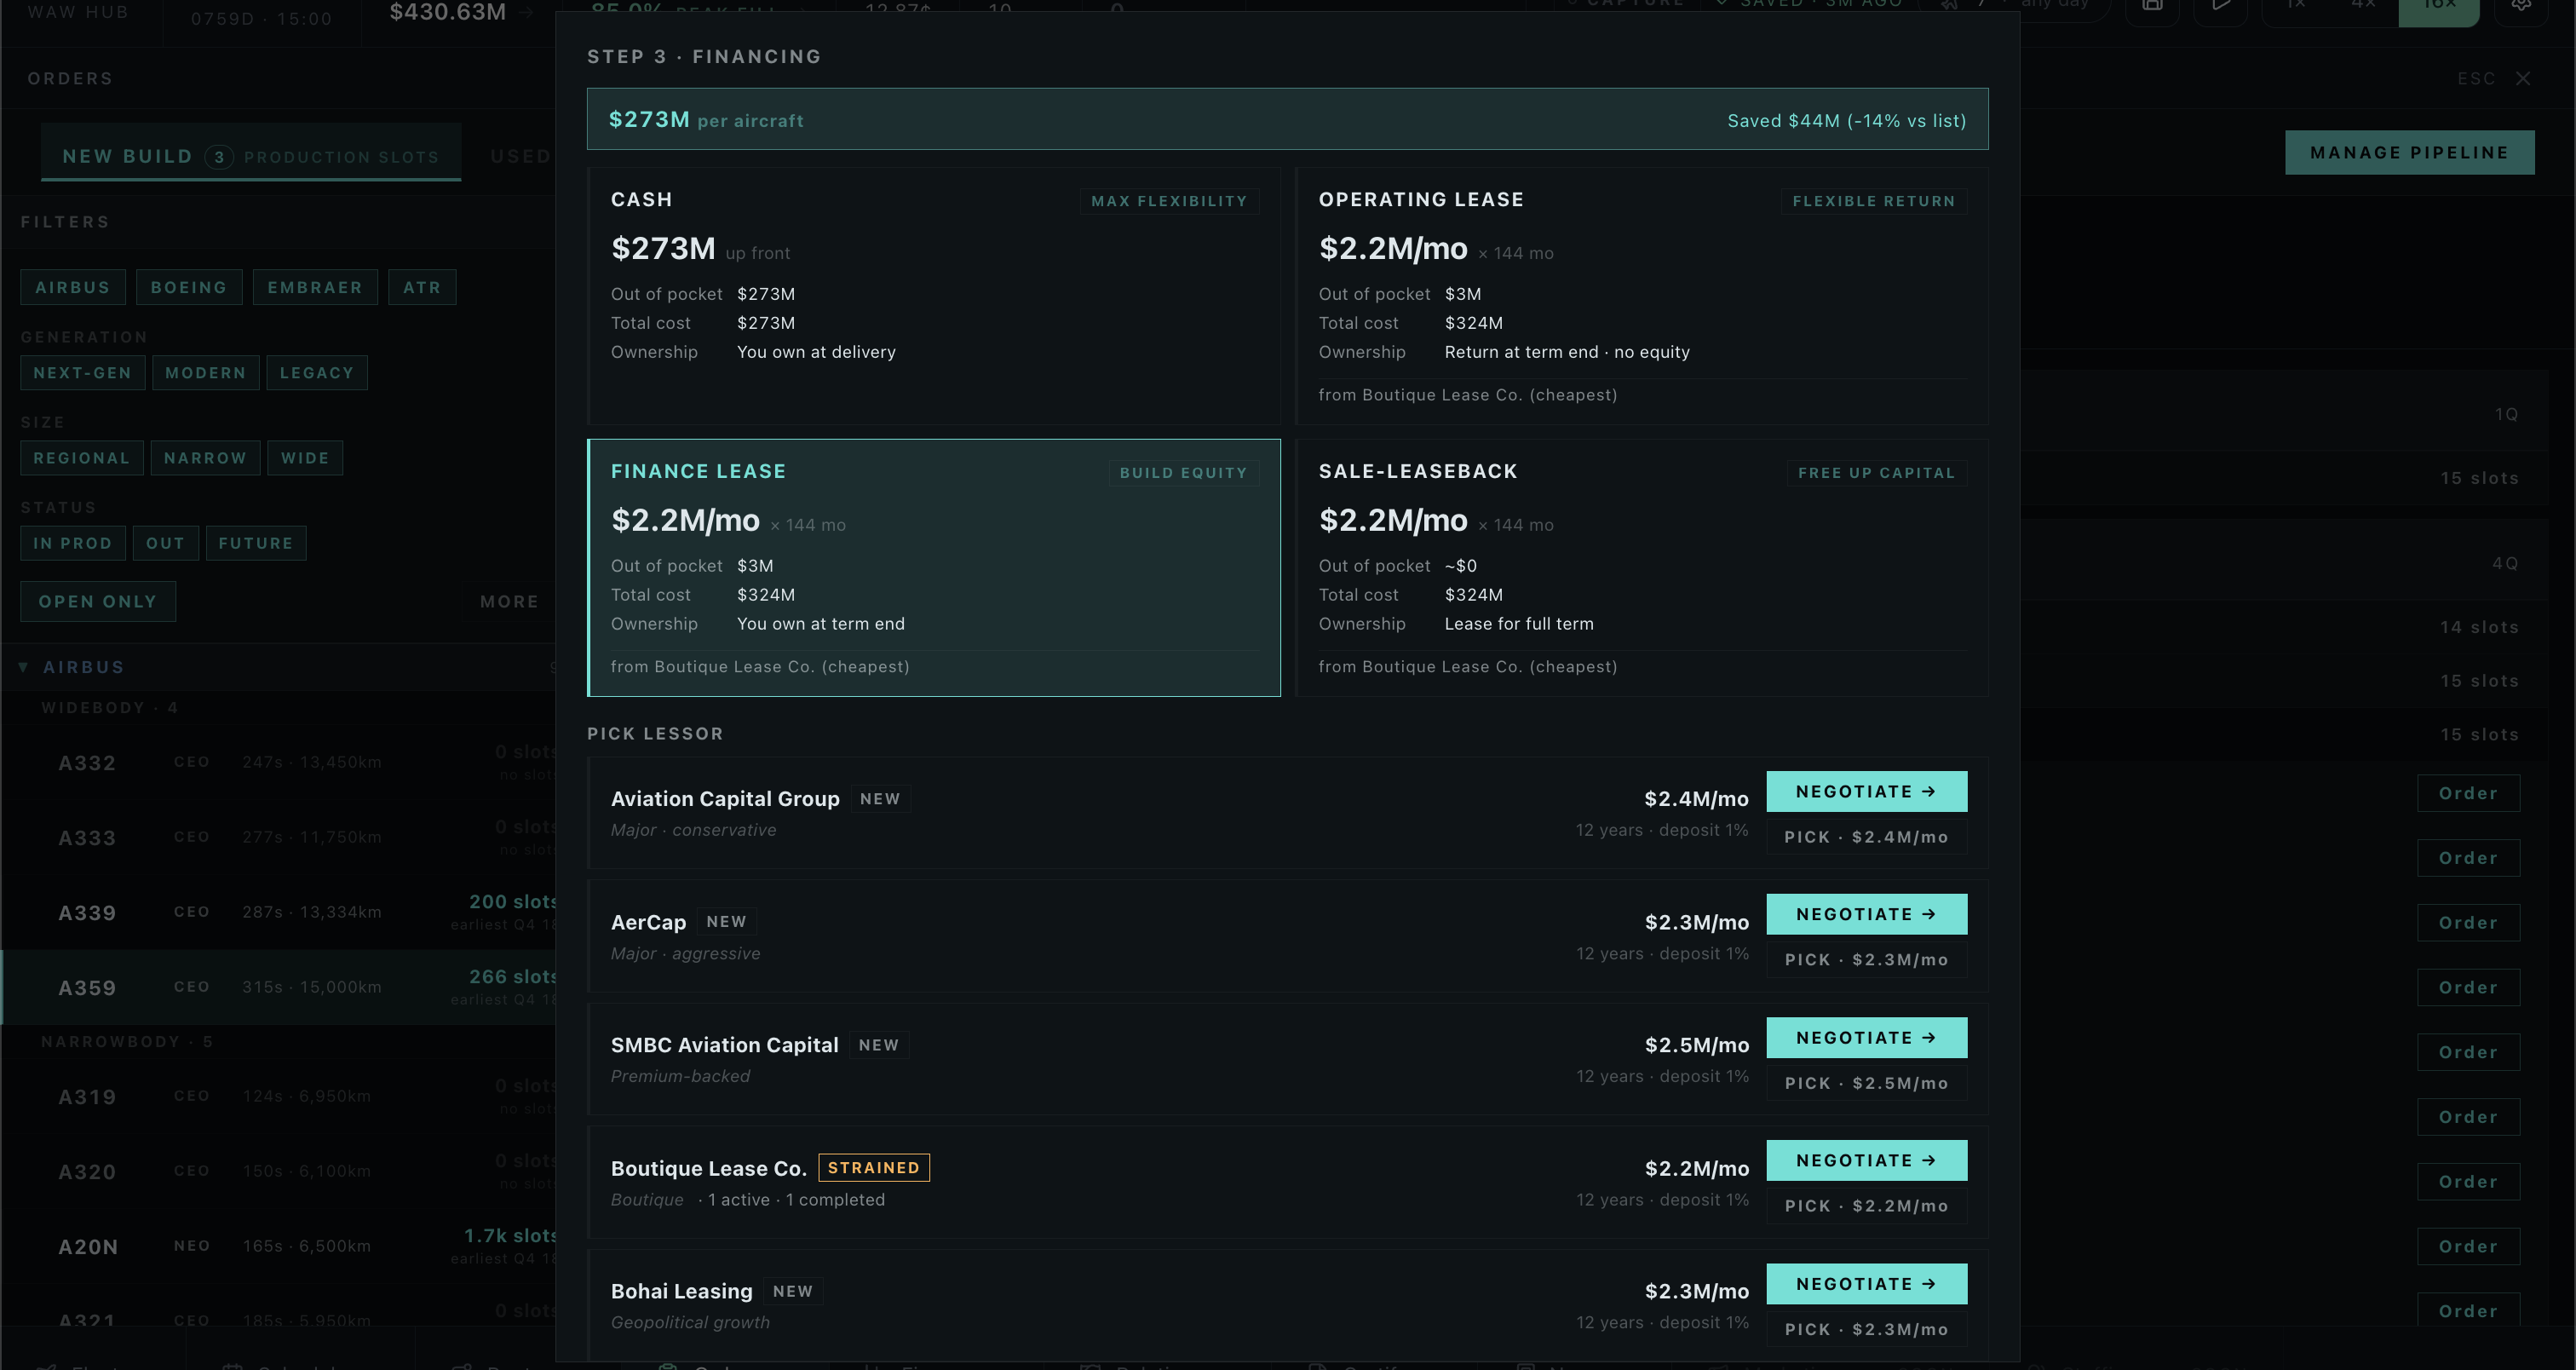Collapse the AIRBUS group triangle
The image size is (2576, 1370).
(x=23, y=667)
